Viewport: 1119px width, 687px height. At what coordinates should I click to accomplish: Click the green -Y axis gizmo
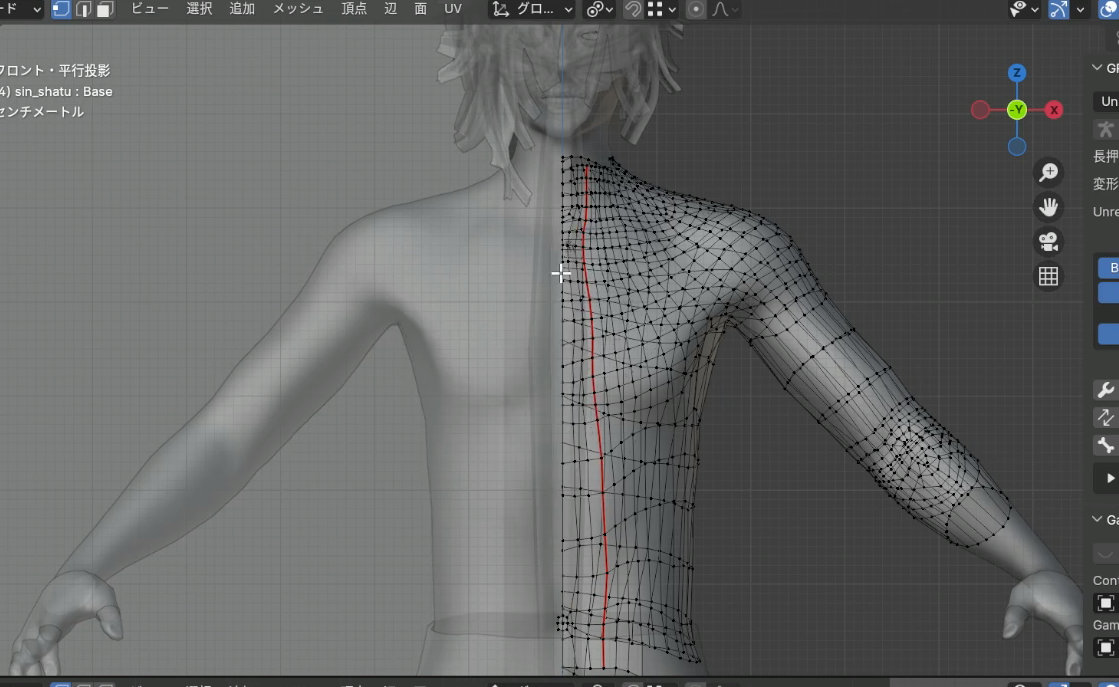tap(1017, 110)
